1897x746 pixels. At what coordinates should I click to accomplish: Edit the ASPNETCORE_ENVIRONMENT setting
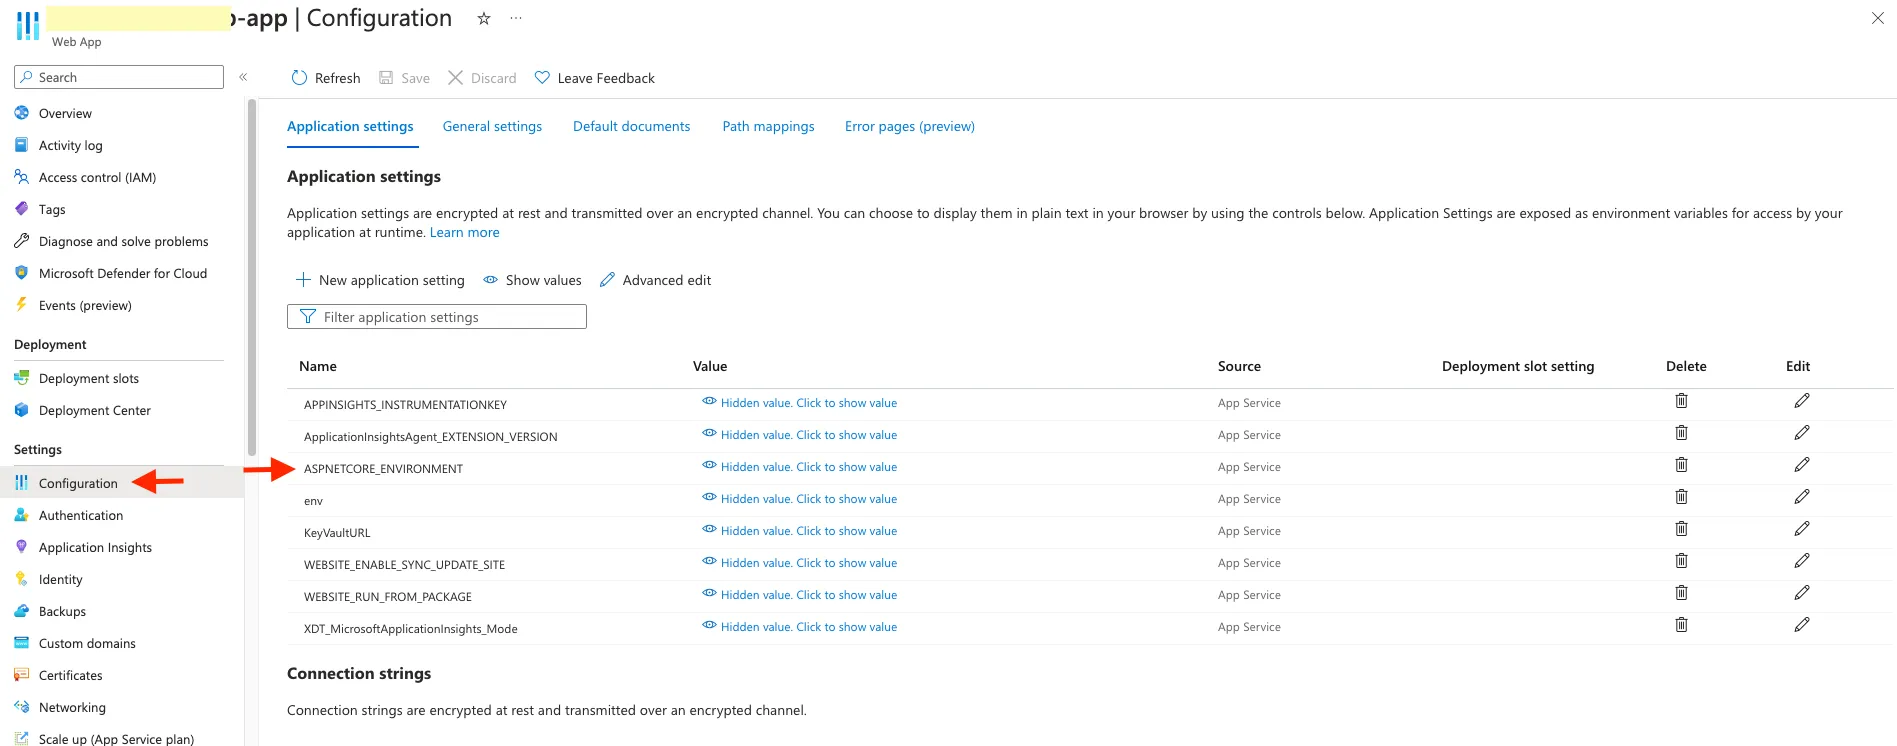[x=1802, y=465]
